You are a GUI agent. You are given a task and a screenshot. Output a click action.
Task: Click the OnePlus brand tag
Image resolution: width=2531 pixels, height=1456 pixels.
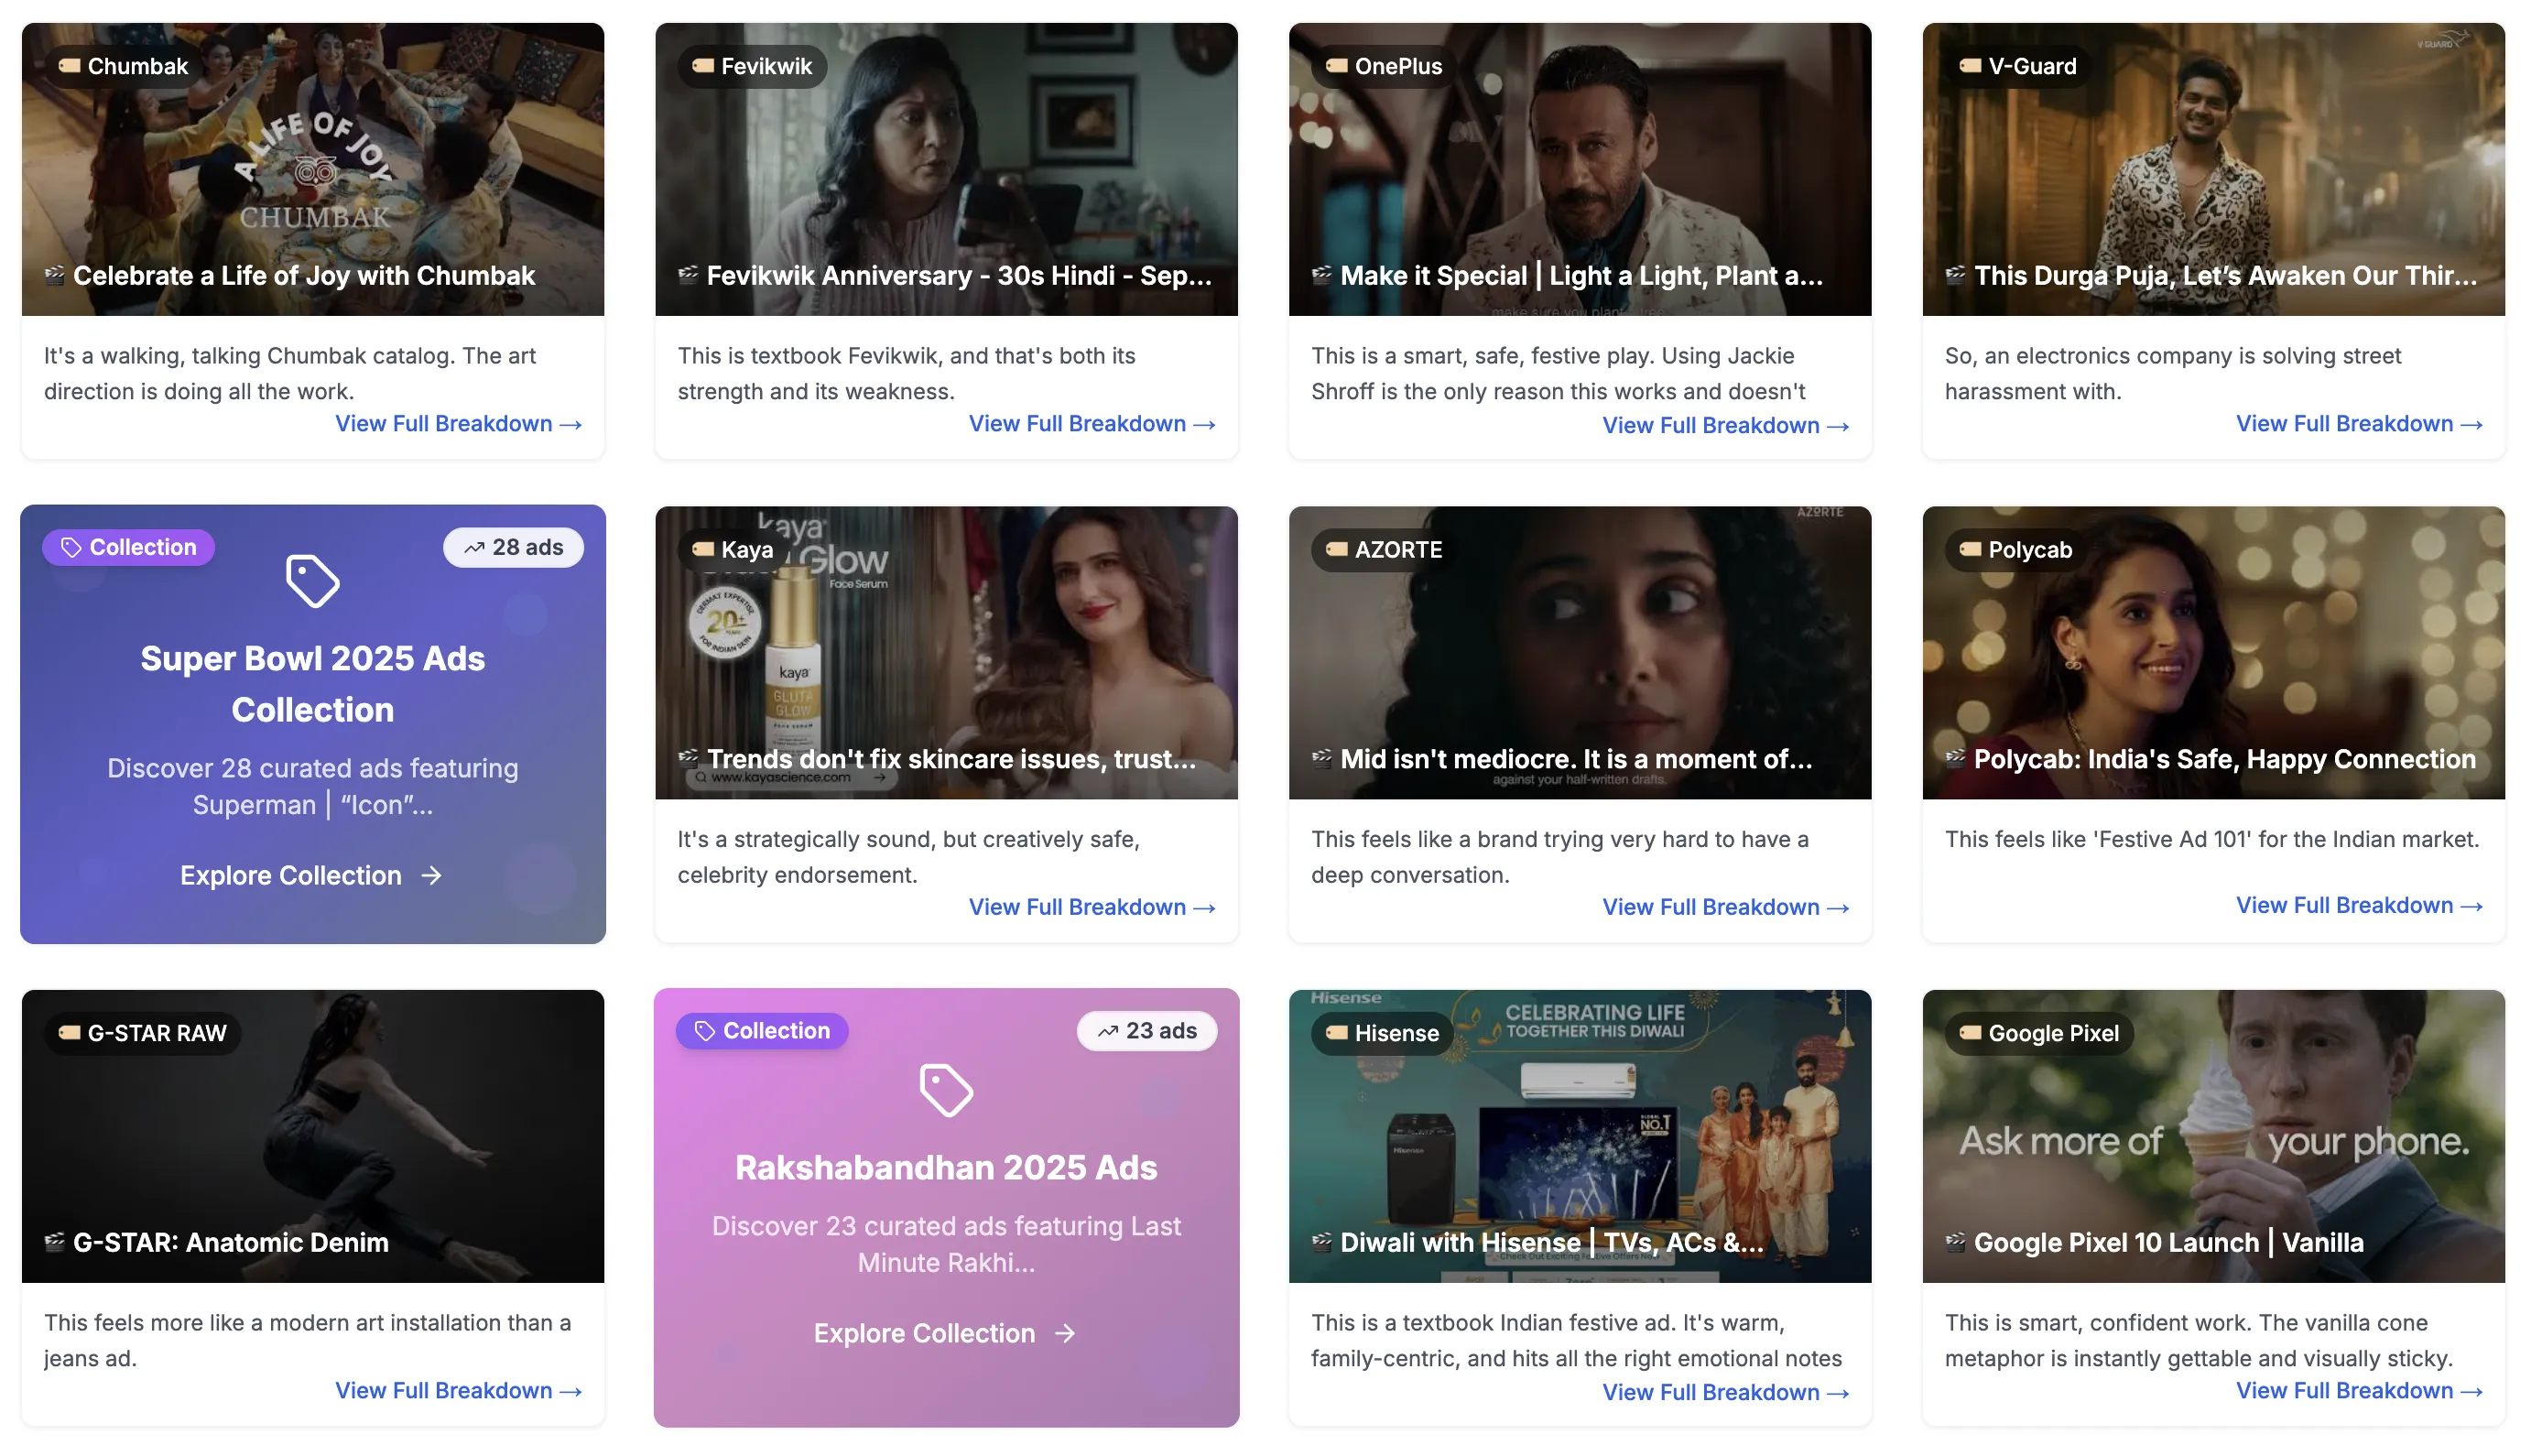click(1384, 66)
